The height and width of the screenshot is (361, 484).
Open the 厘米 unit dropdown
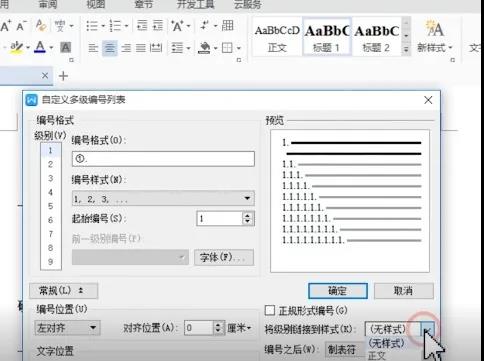239,328
